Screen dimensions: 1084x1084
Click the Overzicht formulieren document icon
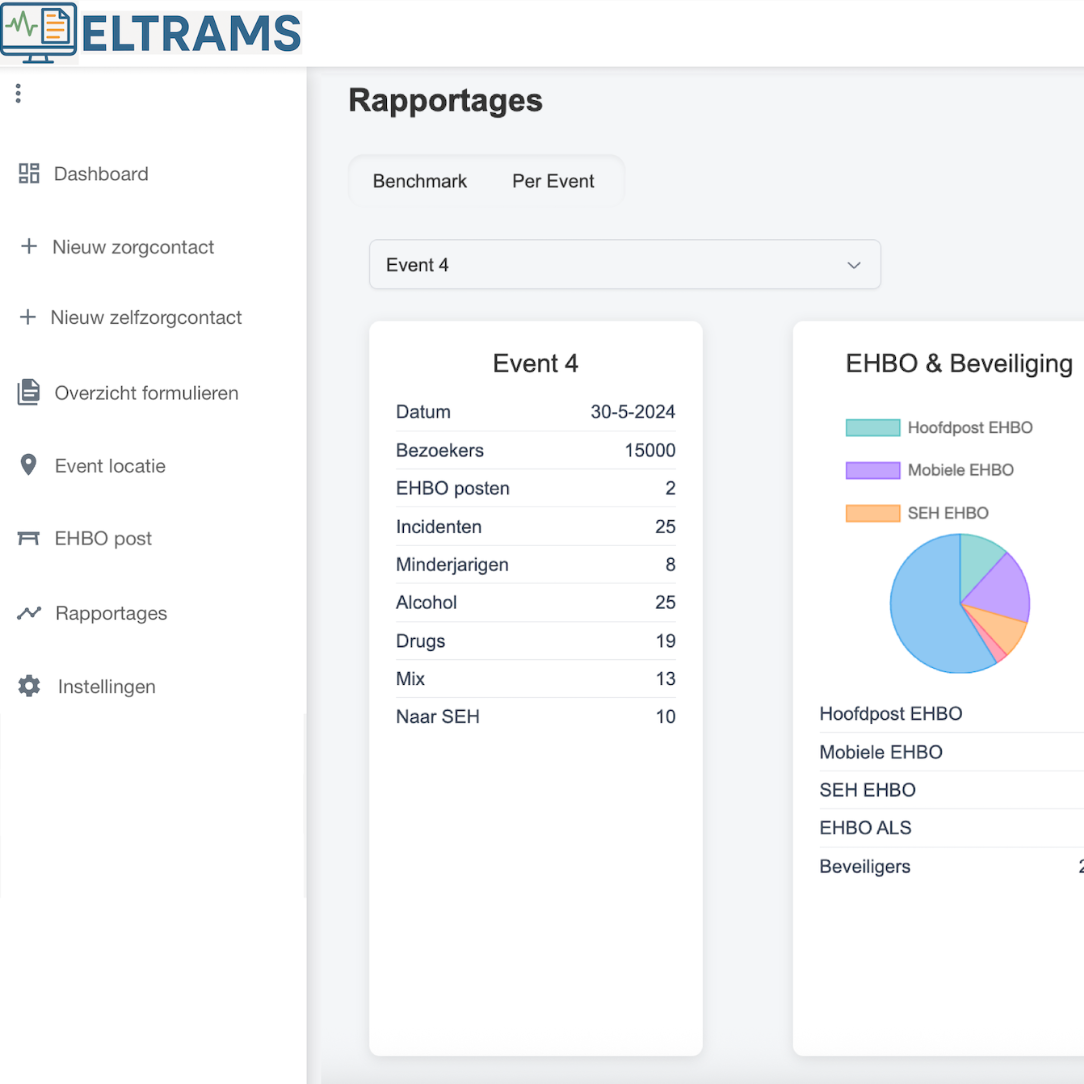29,393
